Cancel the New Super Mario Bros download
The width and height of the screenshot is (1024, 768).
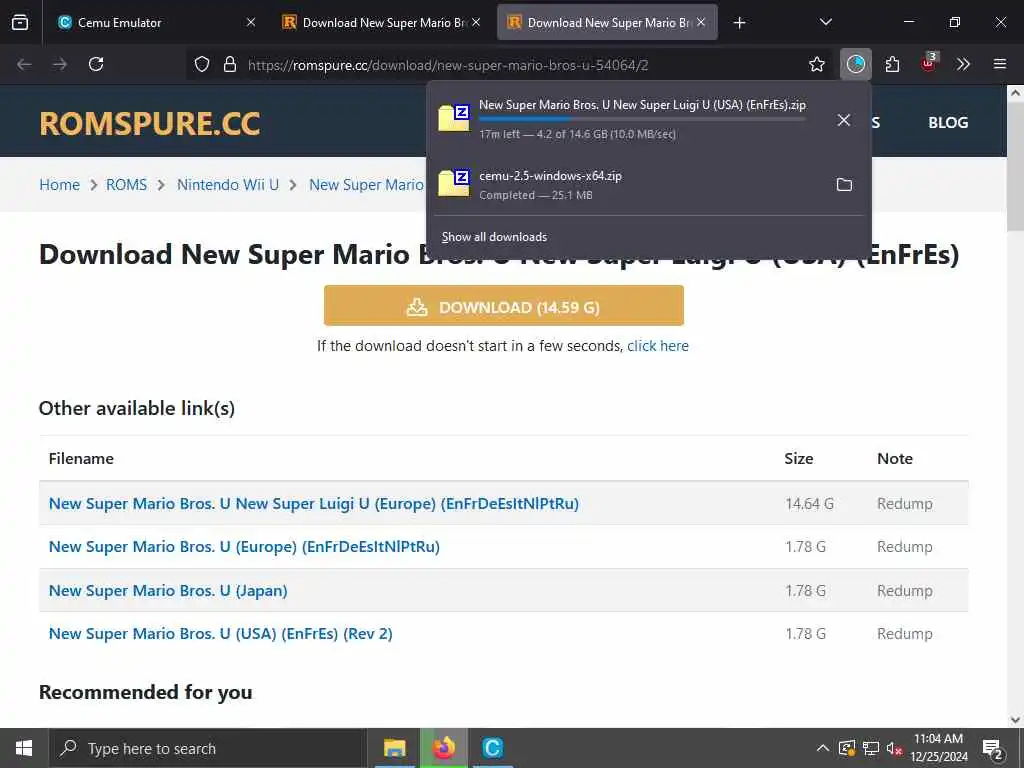pos(844,120)
